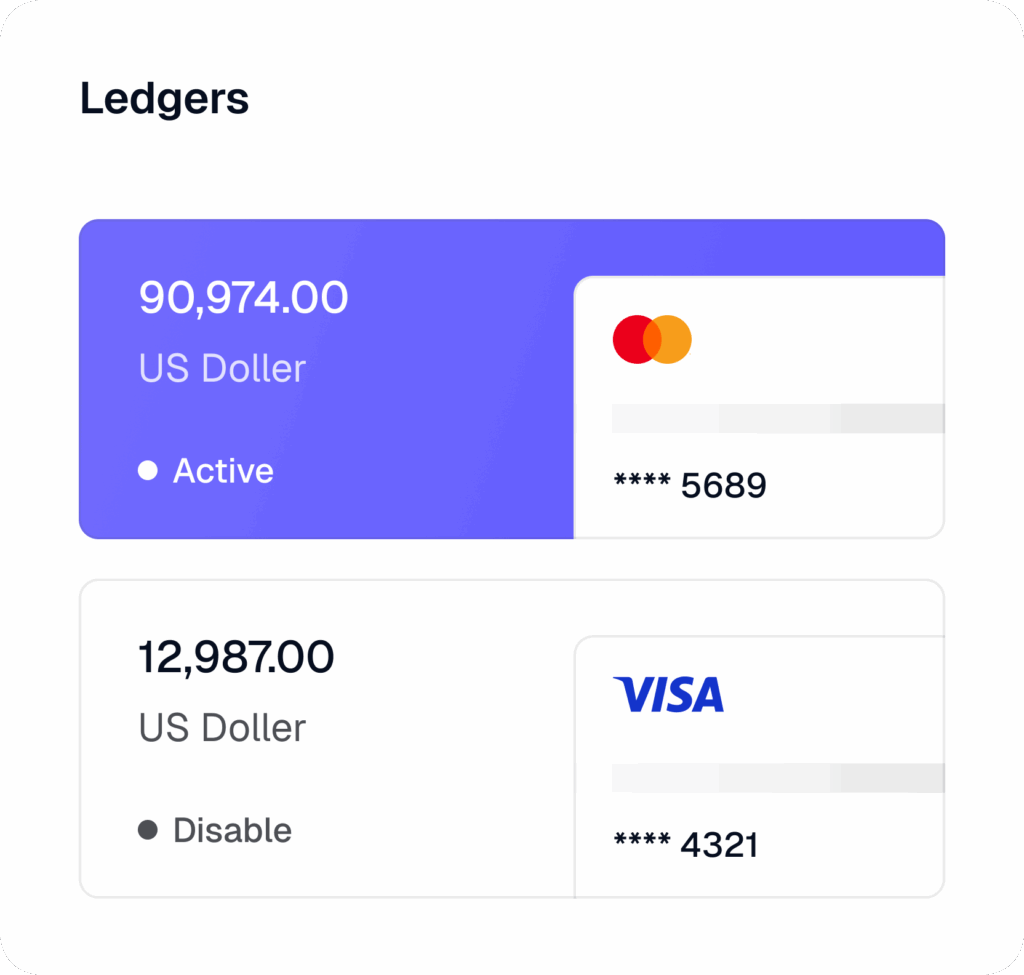Screen dimensions: 1024x975
Task: Click the white Active status dot
Action: [148, 470]
